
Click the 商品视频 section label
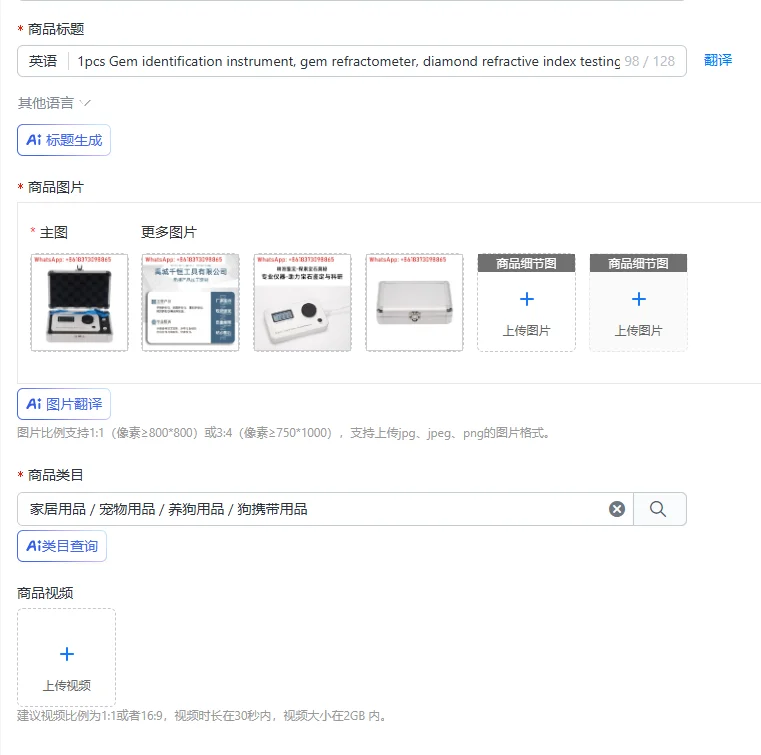tap(45, 593)
